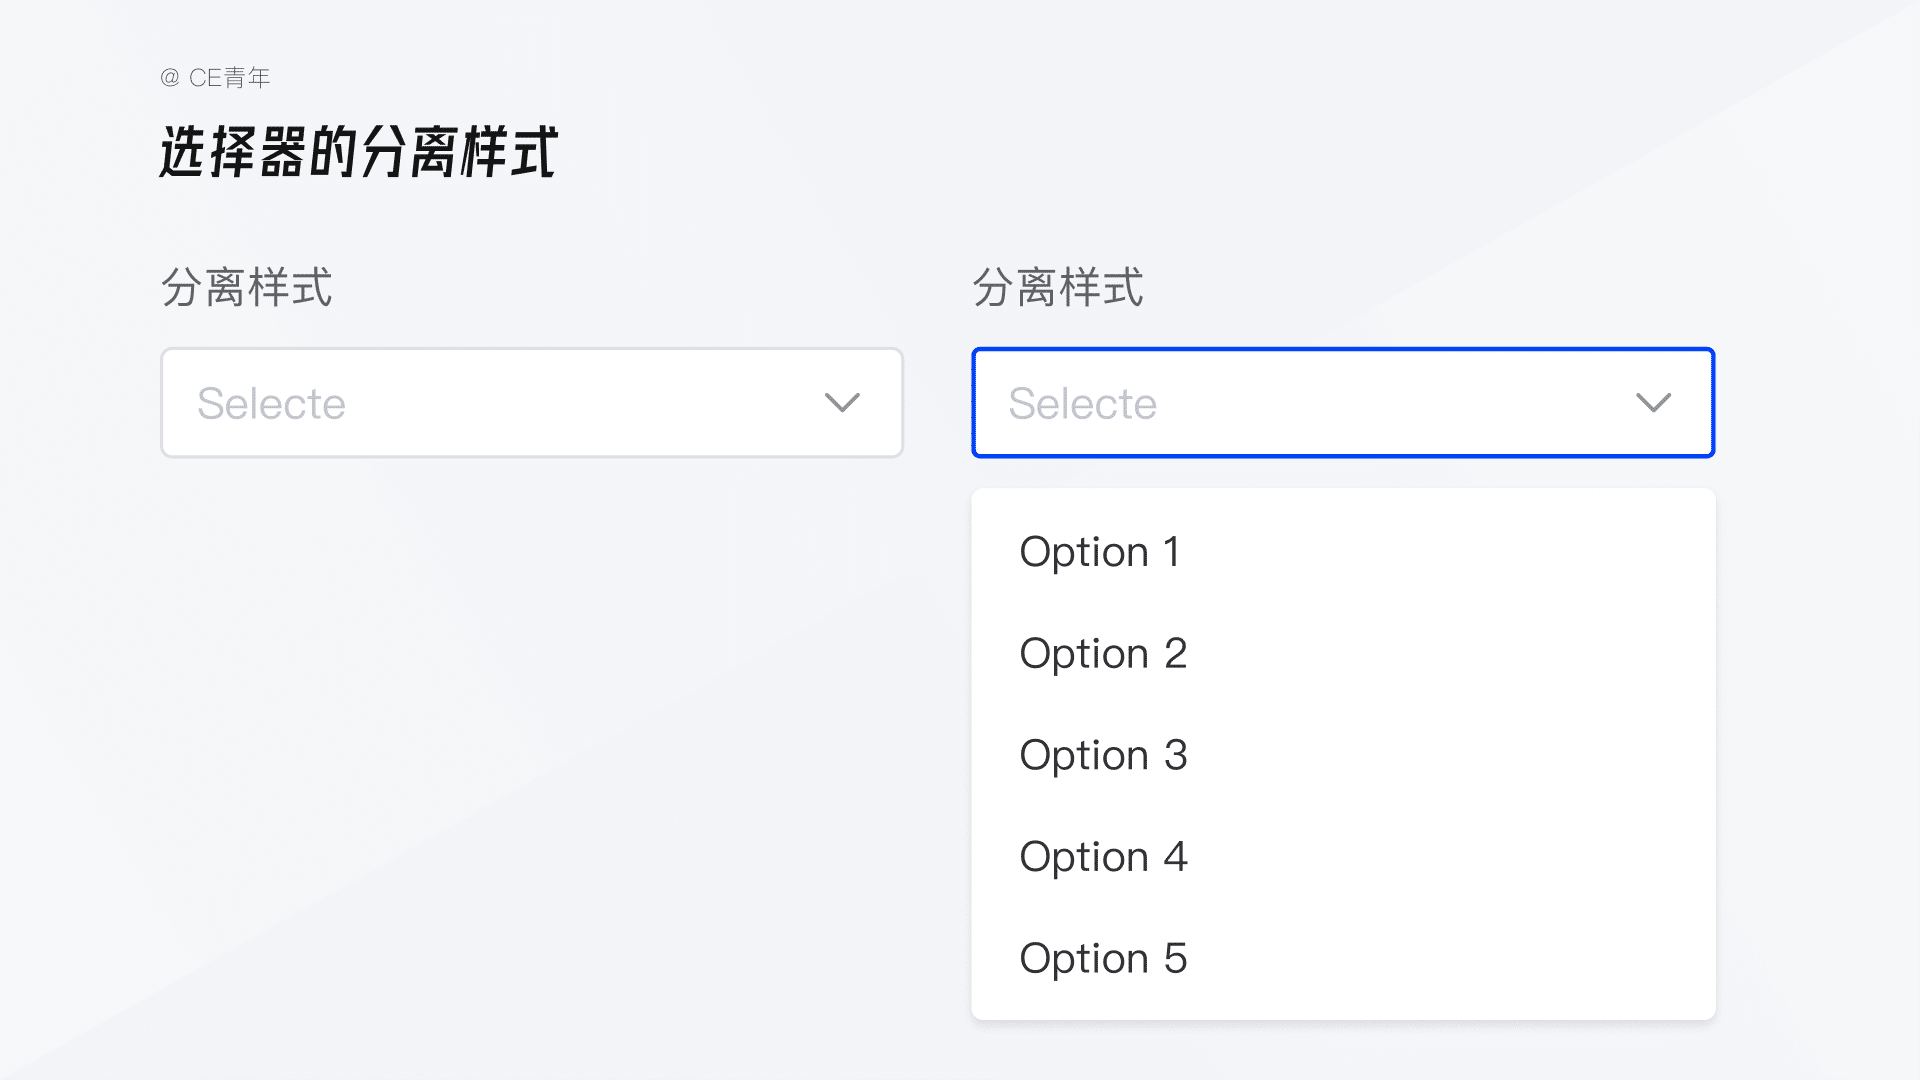The height and width of the screenshot is (1080, 1920).
Task: Click the empty middle of left select field
Action: coord(580,403)
